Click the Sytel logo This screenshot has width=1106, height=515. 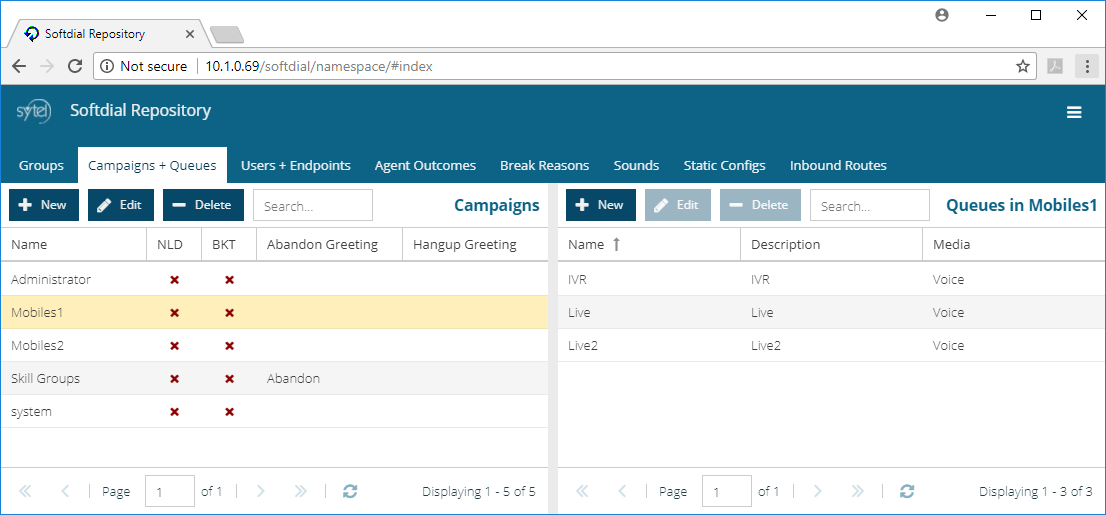point(33,111)
